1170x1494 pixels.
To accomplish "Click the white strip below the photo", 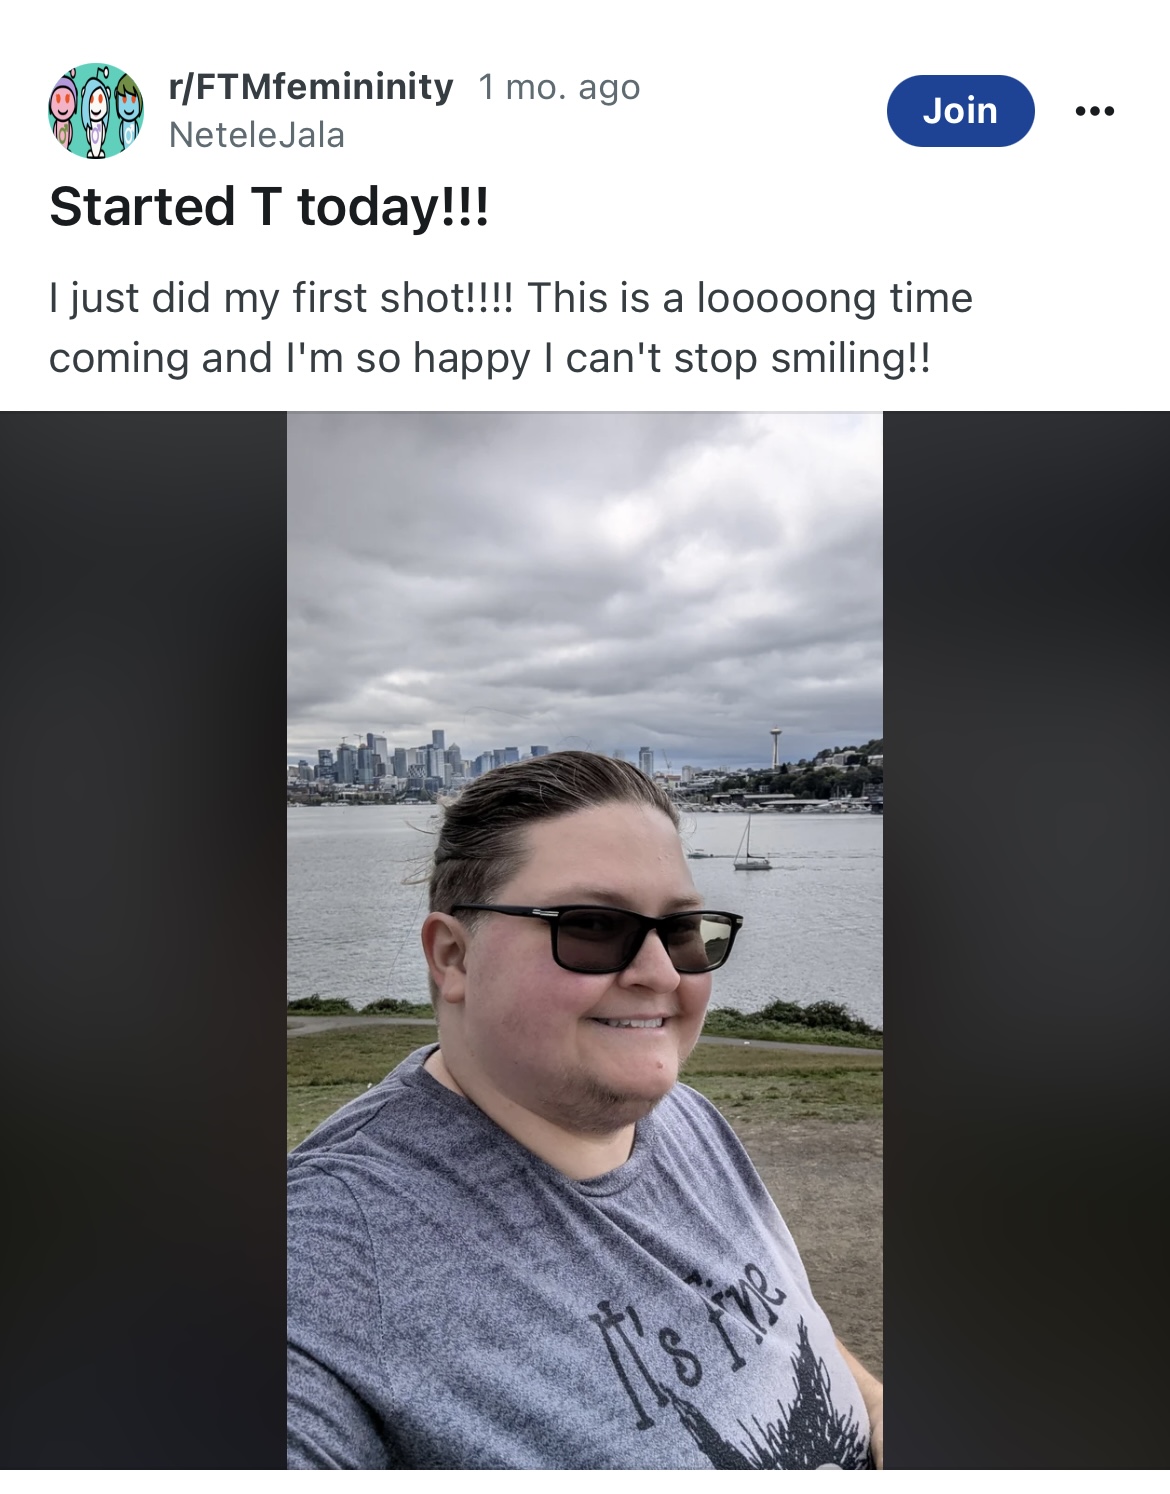I will click(585, 1481).
